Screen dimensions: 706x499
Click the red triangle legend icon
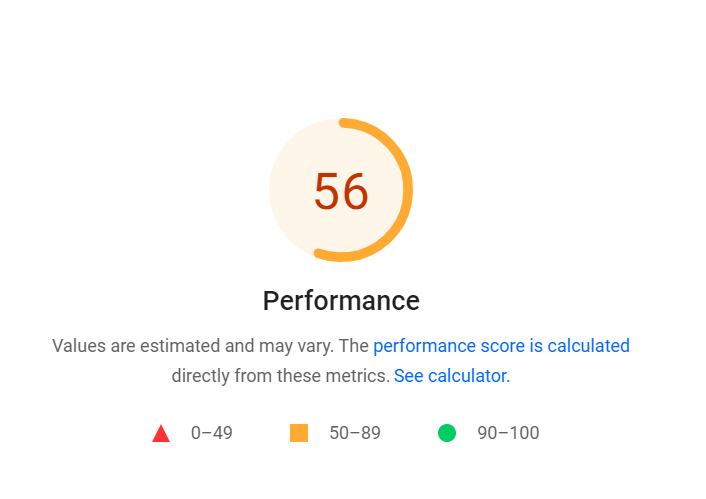(x=160, y=434)
